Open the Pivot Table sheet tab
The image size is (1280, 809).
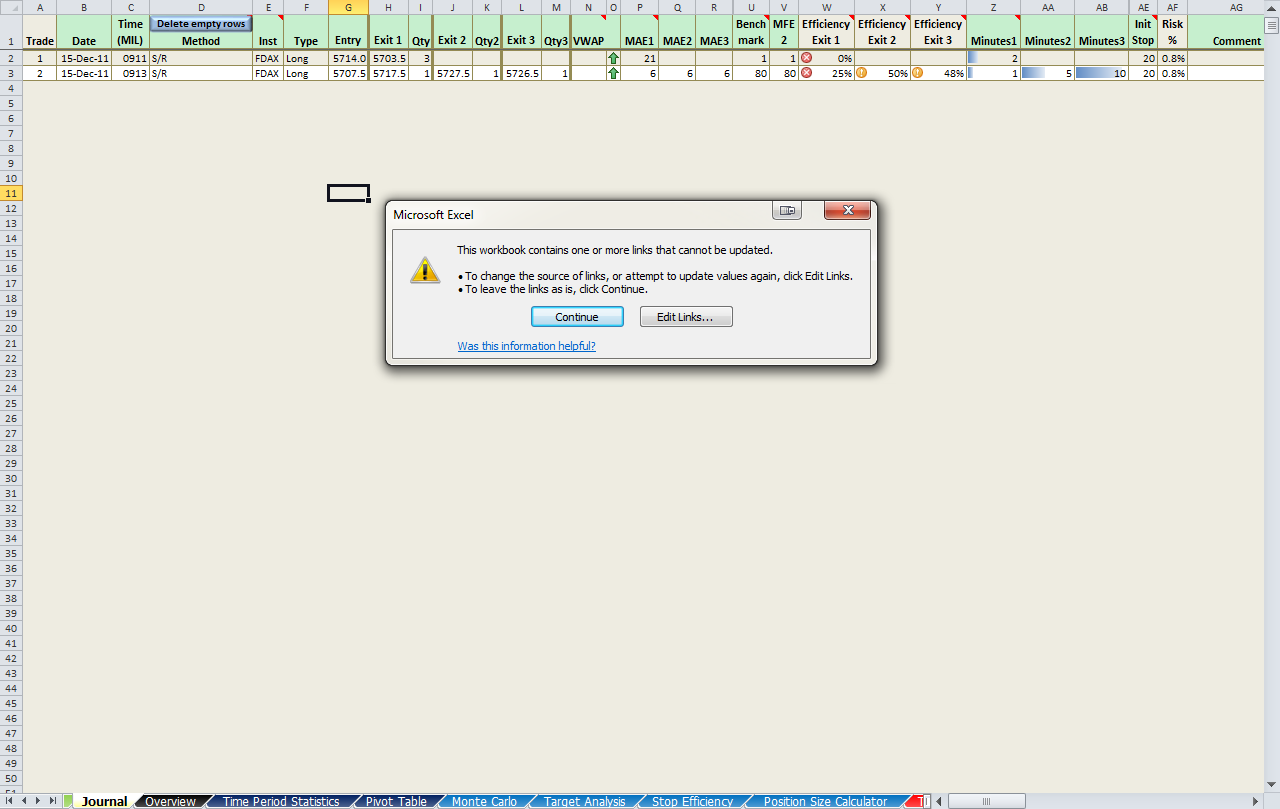point(396,801)
